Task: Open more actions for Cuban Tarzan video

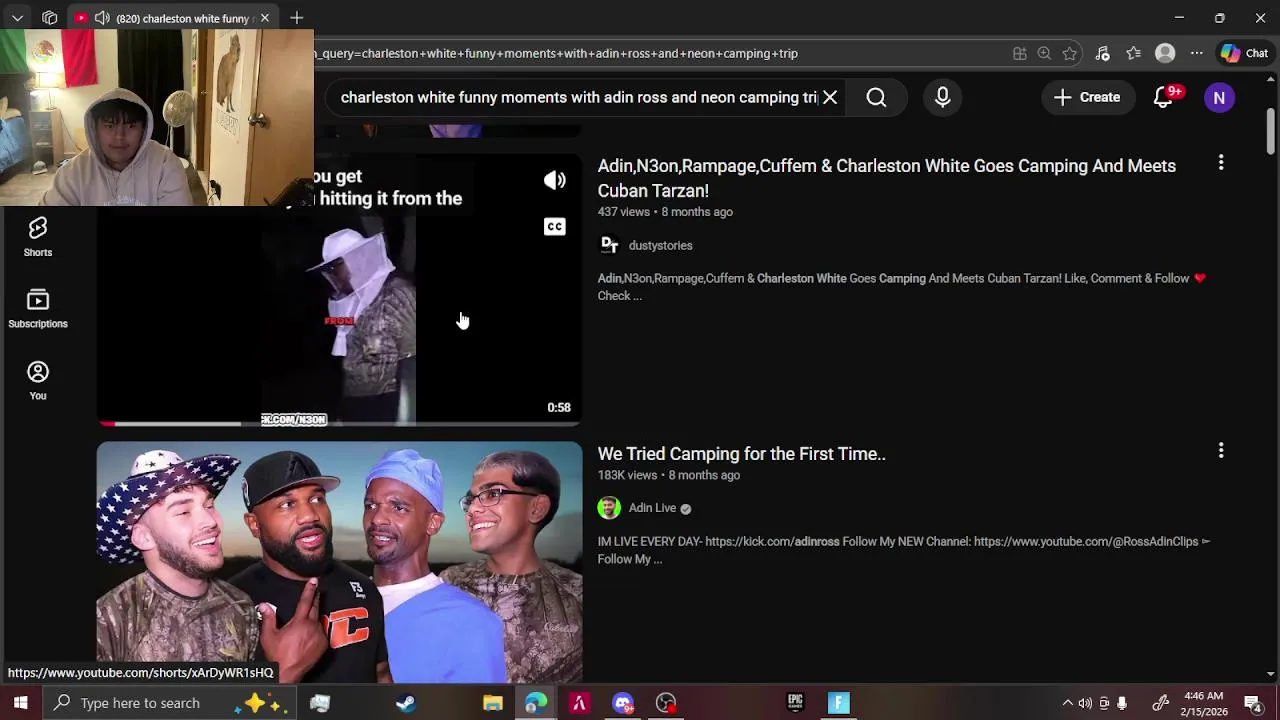Action: coord(1221,162)
